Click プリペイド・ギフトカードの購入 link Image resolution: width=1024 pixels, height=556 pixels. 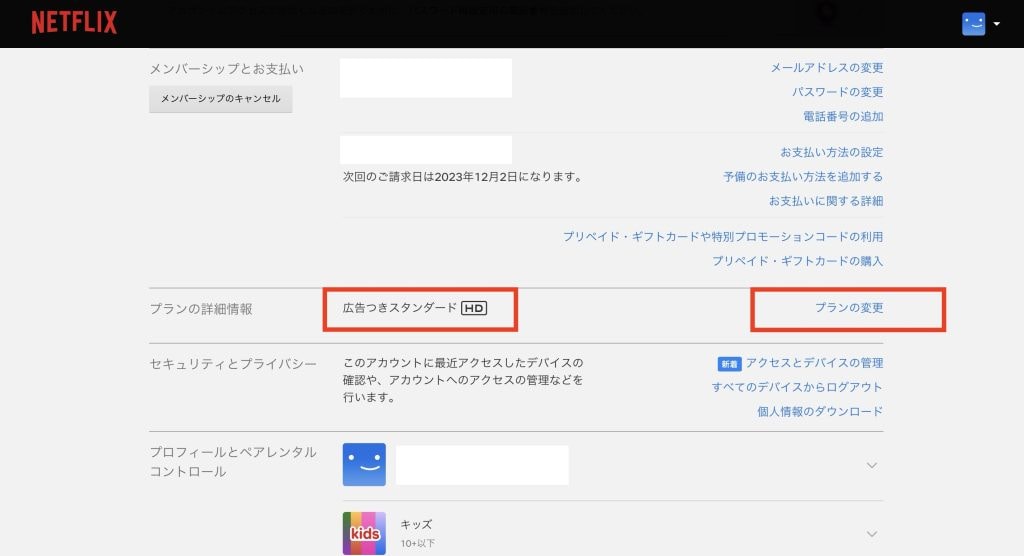(797, 261)
